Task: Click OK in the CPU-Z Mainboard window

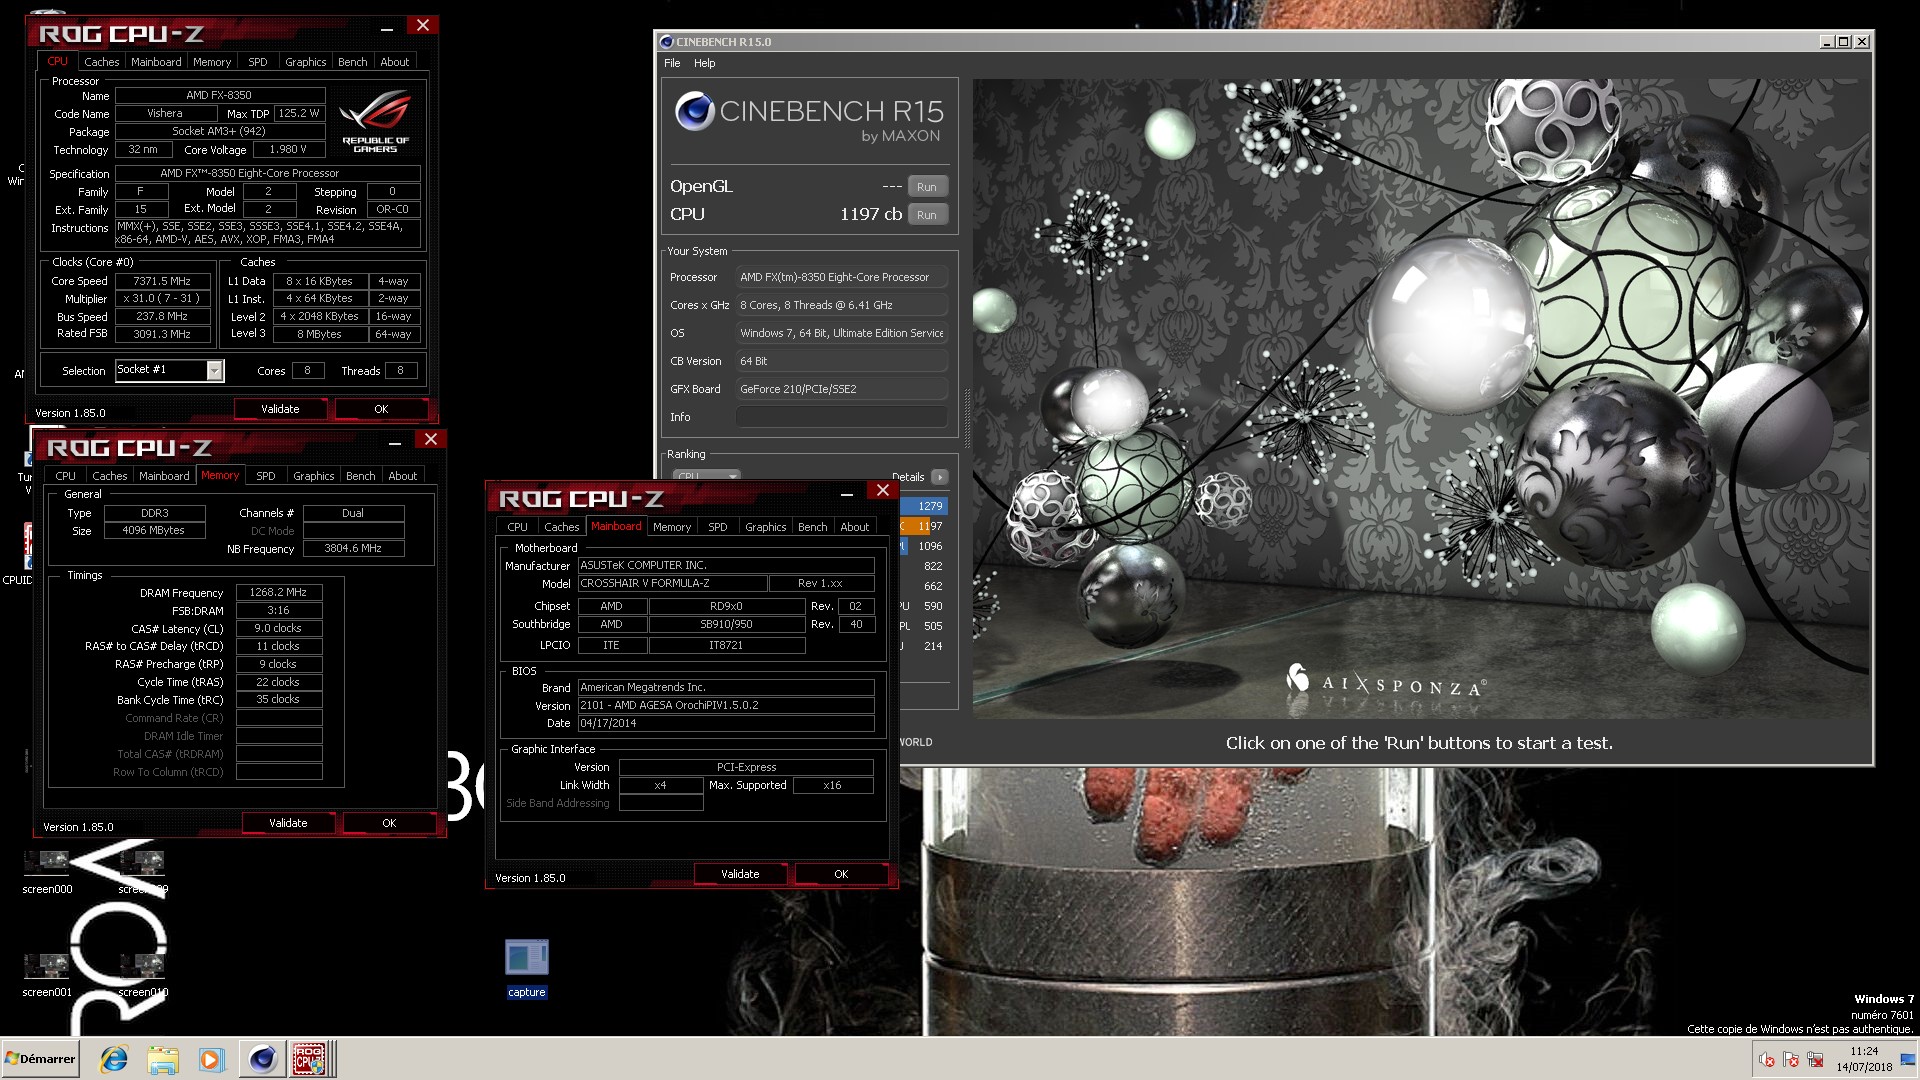Action: pos(841,874)
